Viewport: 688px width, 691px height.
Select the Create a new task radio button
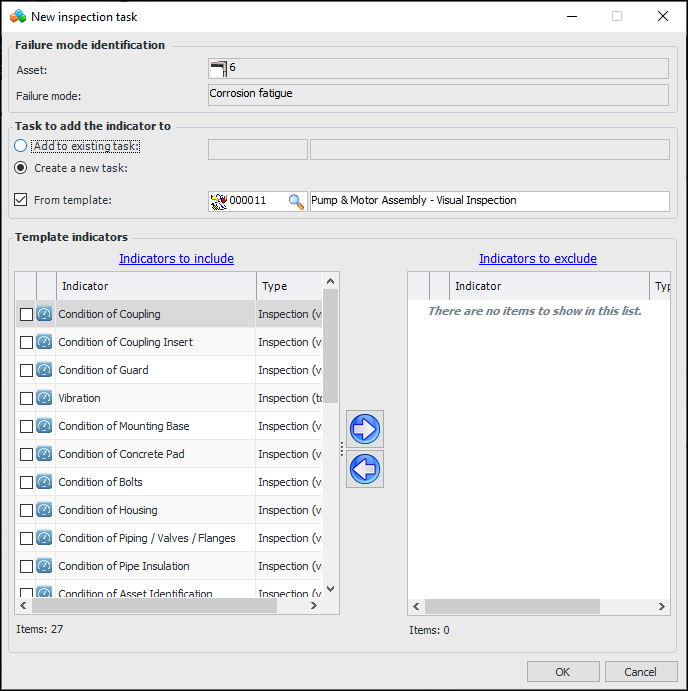[21, 168]
